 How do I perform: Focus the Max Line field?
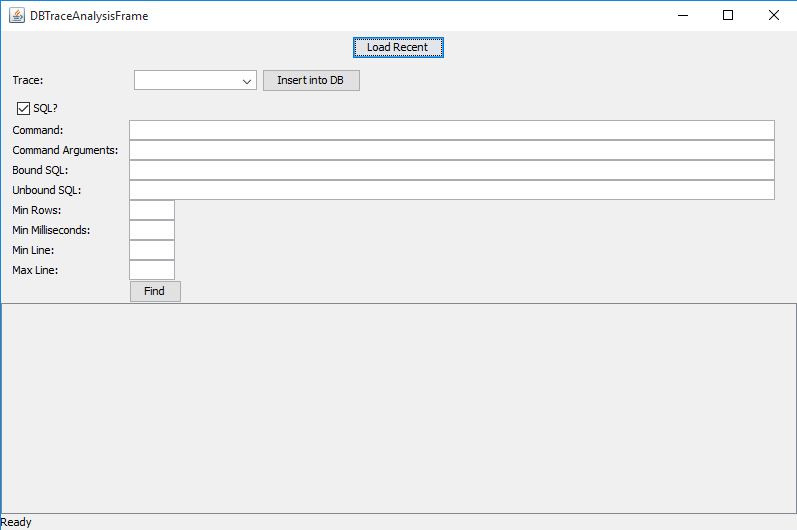(152, 270)
